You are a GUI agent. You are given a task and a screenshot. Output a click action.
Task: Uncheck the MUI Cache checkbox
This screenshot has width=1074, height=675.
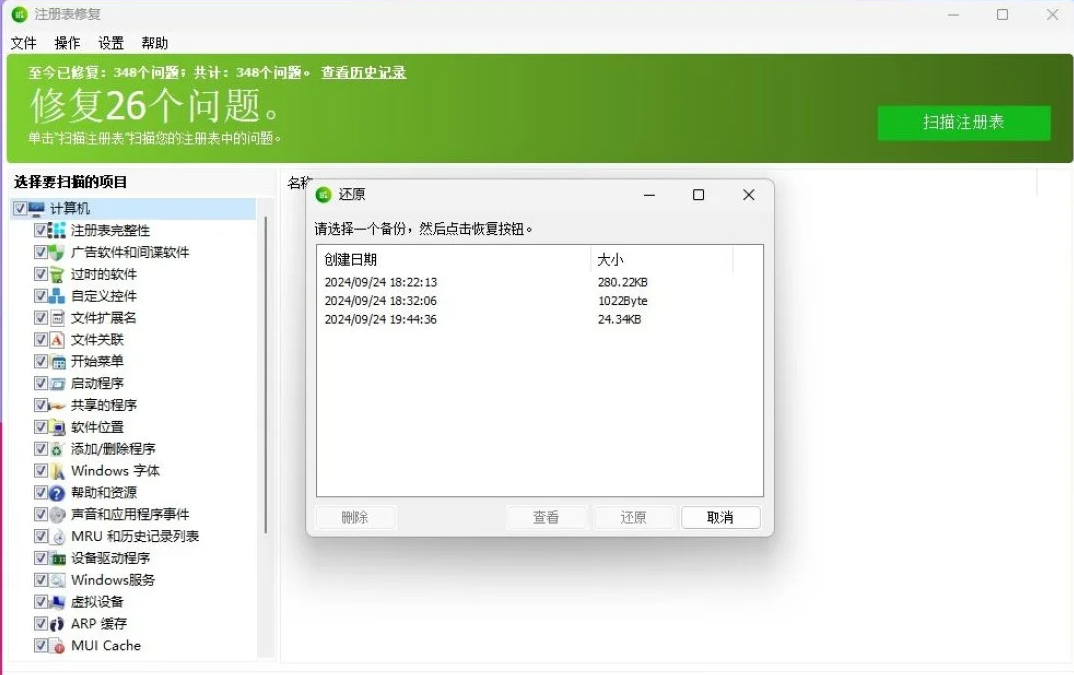pyautogui.click(x=40, y=645)
